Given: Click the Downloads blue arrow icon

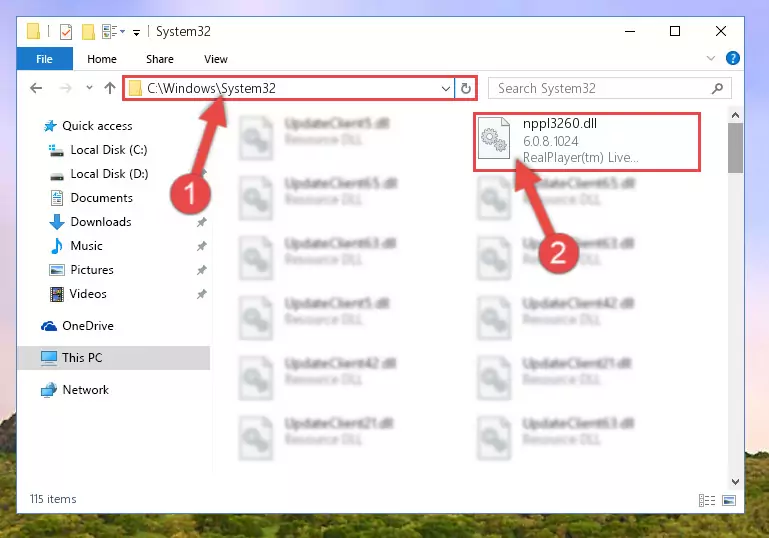Looking at the screenshot, I should coord(57,222).
